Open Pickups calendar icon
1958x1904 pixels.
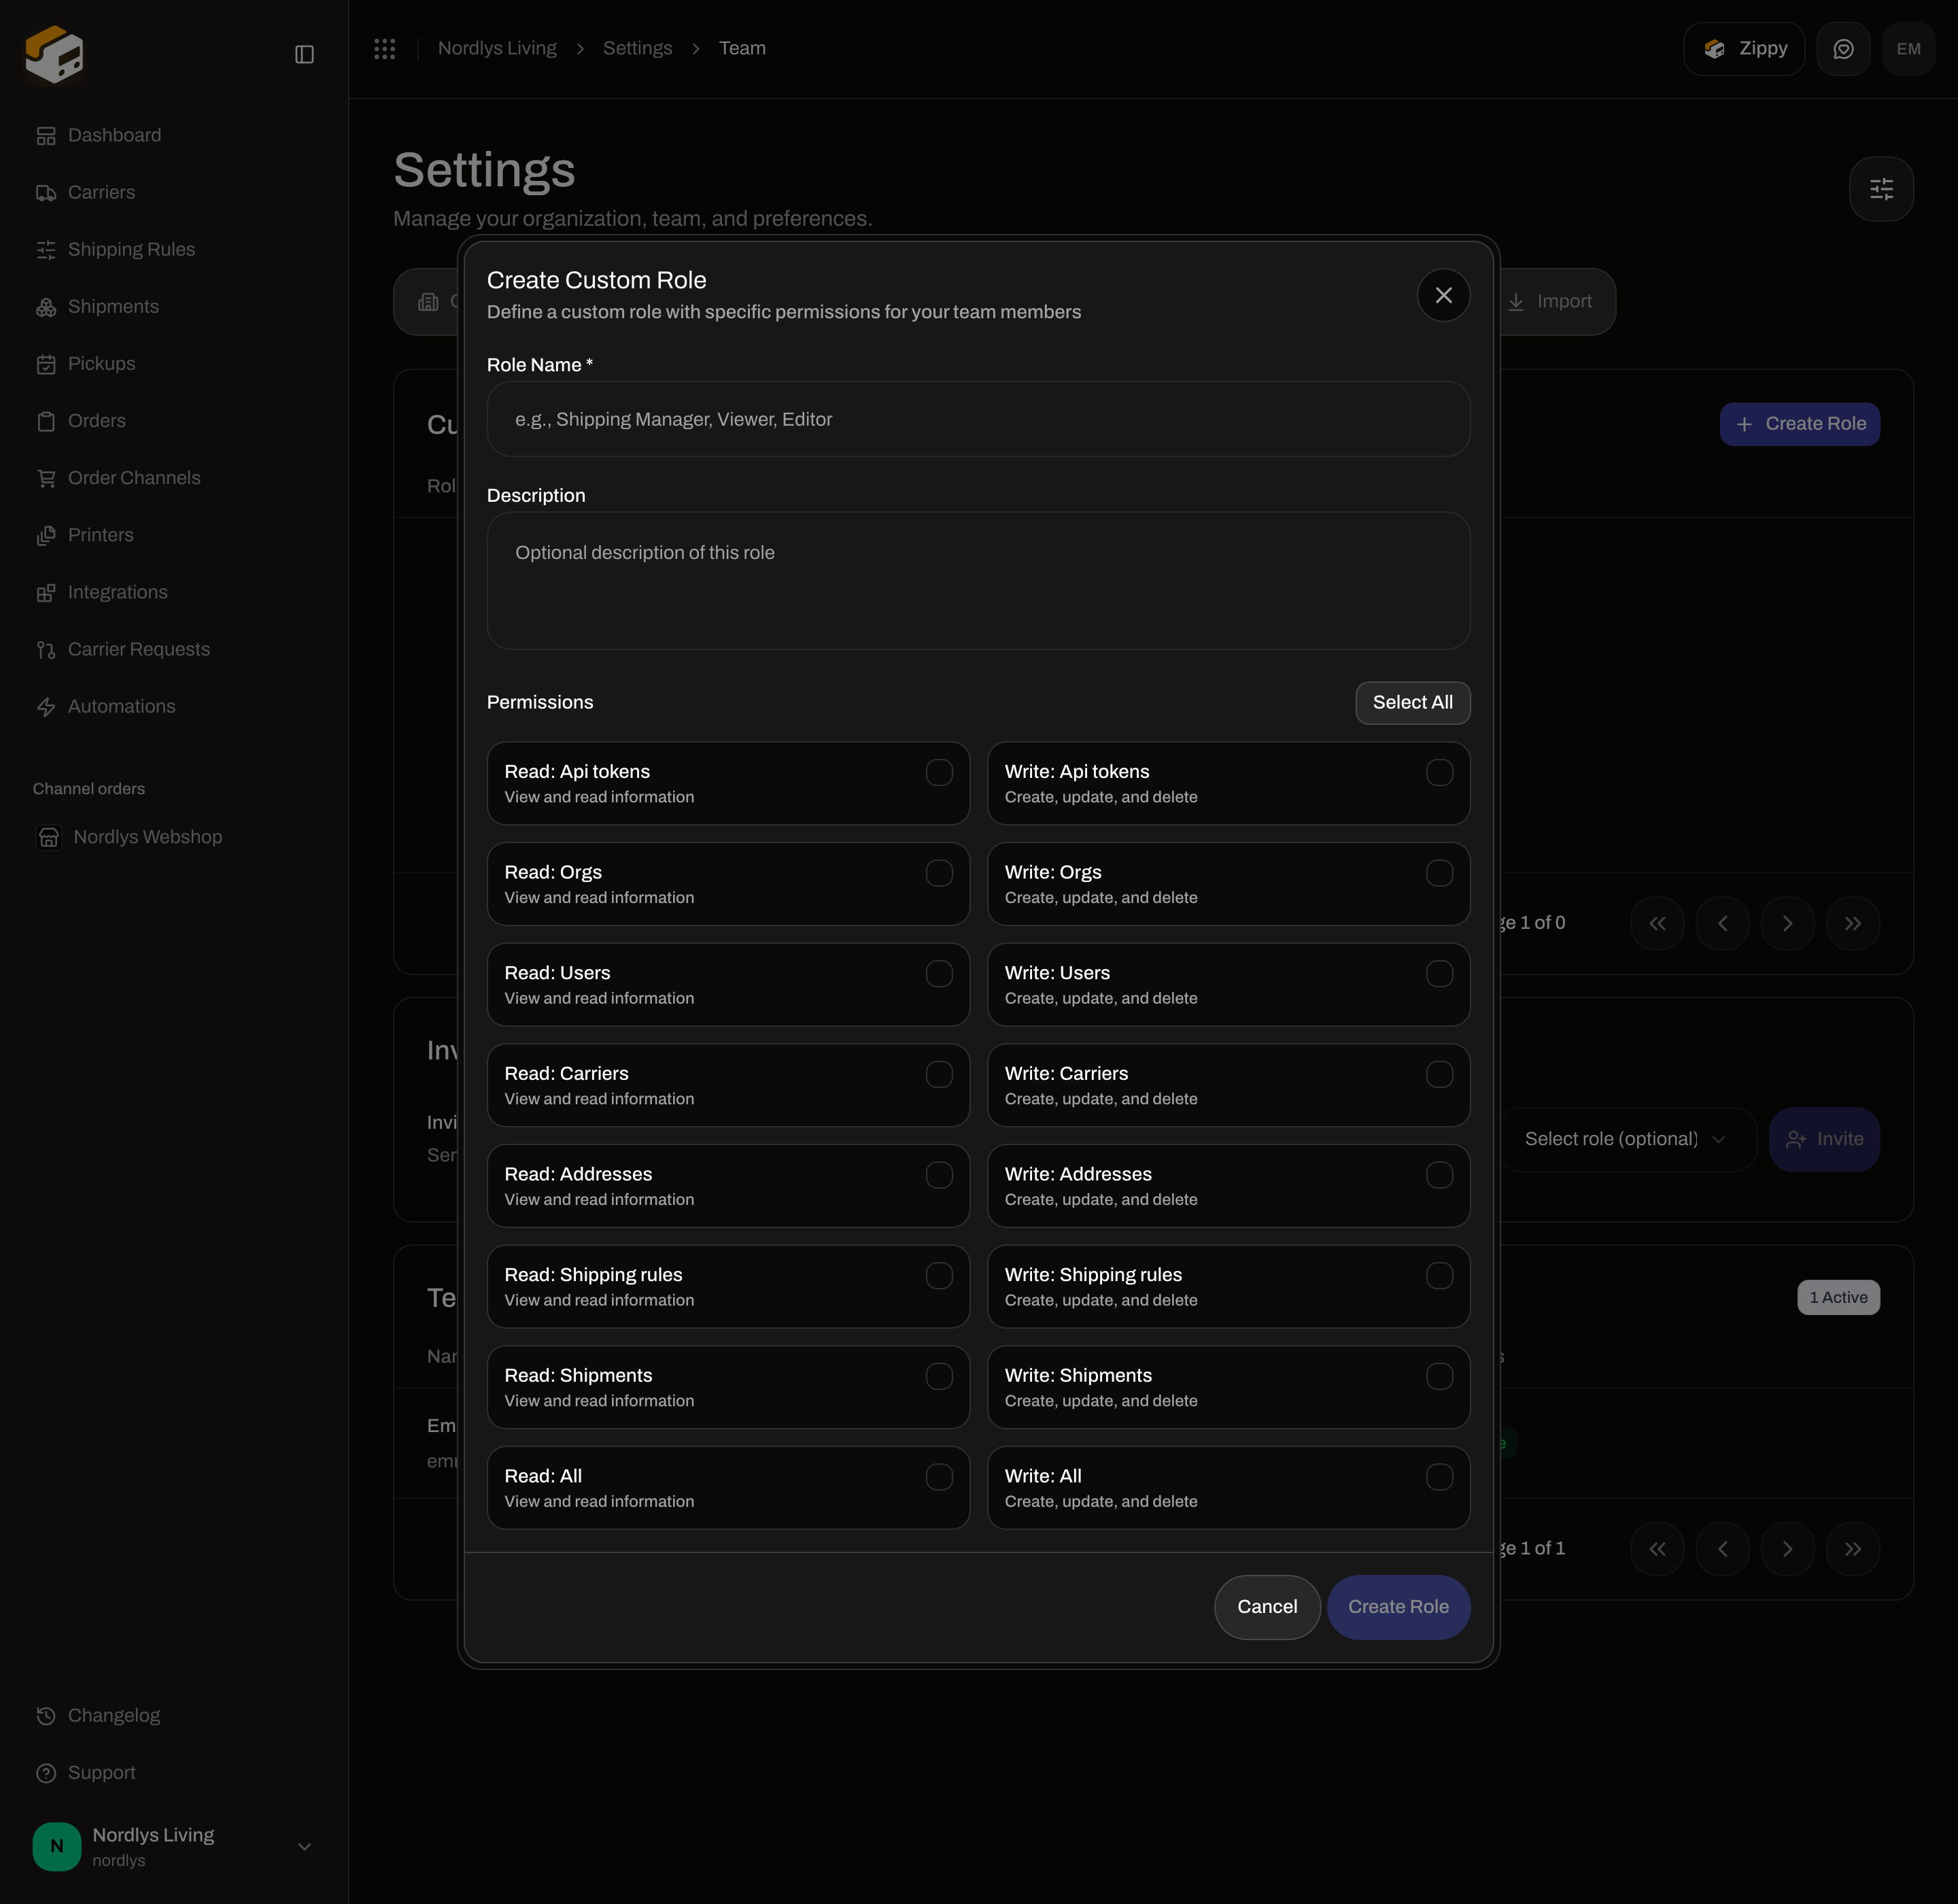coord(46,364)
